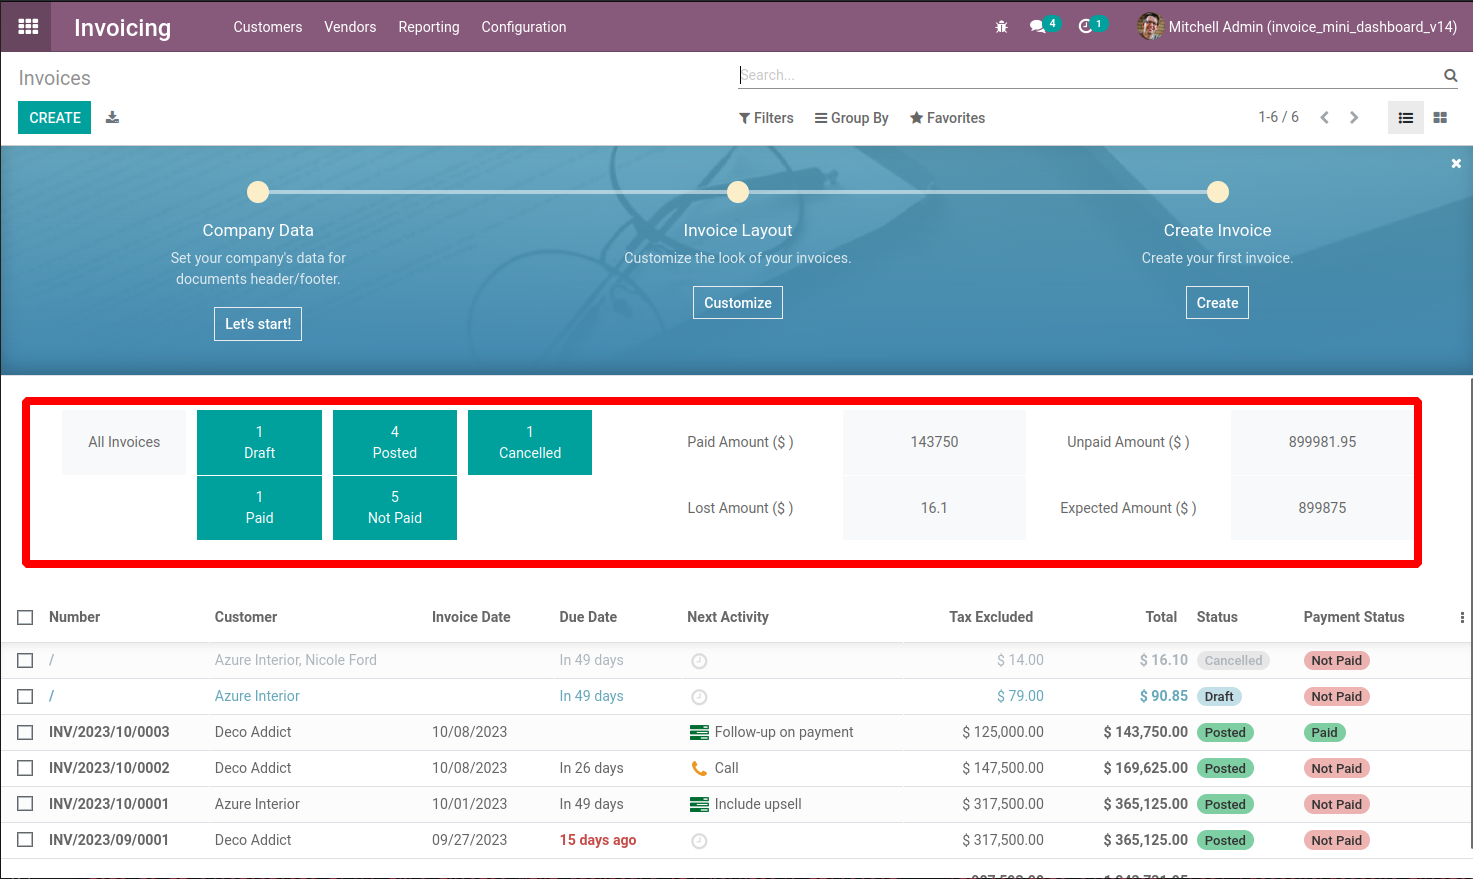The image size is (1473, 879).
Task: Click the 1-6 / 6 pager counter
Action: coord(1278,117)
